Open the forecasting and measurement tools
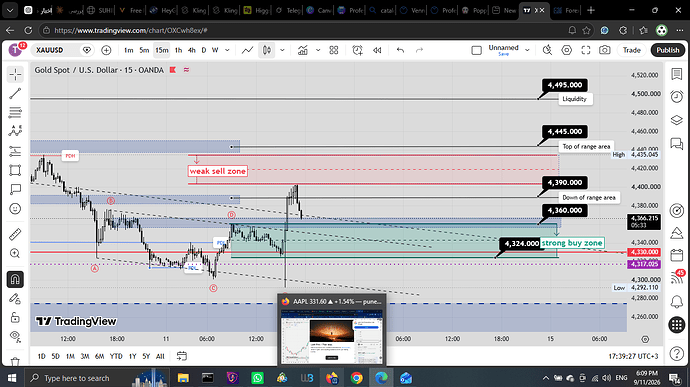 15,151
